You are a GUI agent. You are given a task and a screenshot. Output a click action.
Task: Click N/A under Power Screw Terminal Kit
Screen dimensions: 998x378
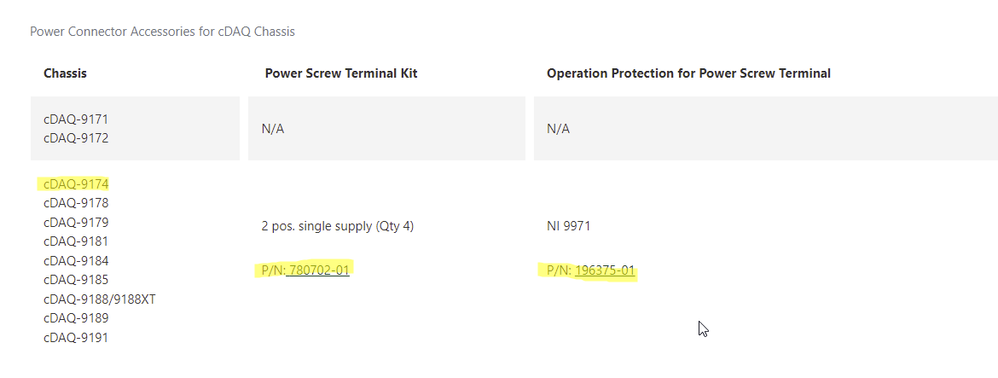[272, 129]
